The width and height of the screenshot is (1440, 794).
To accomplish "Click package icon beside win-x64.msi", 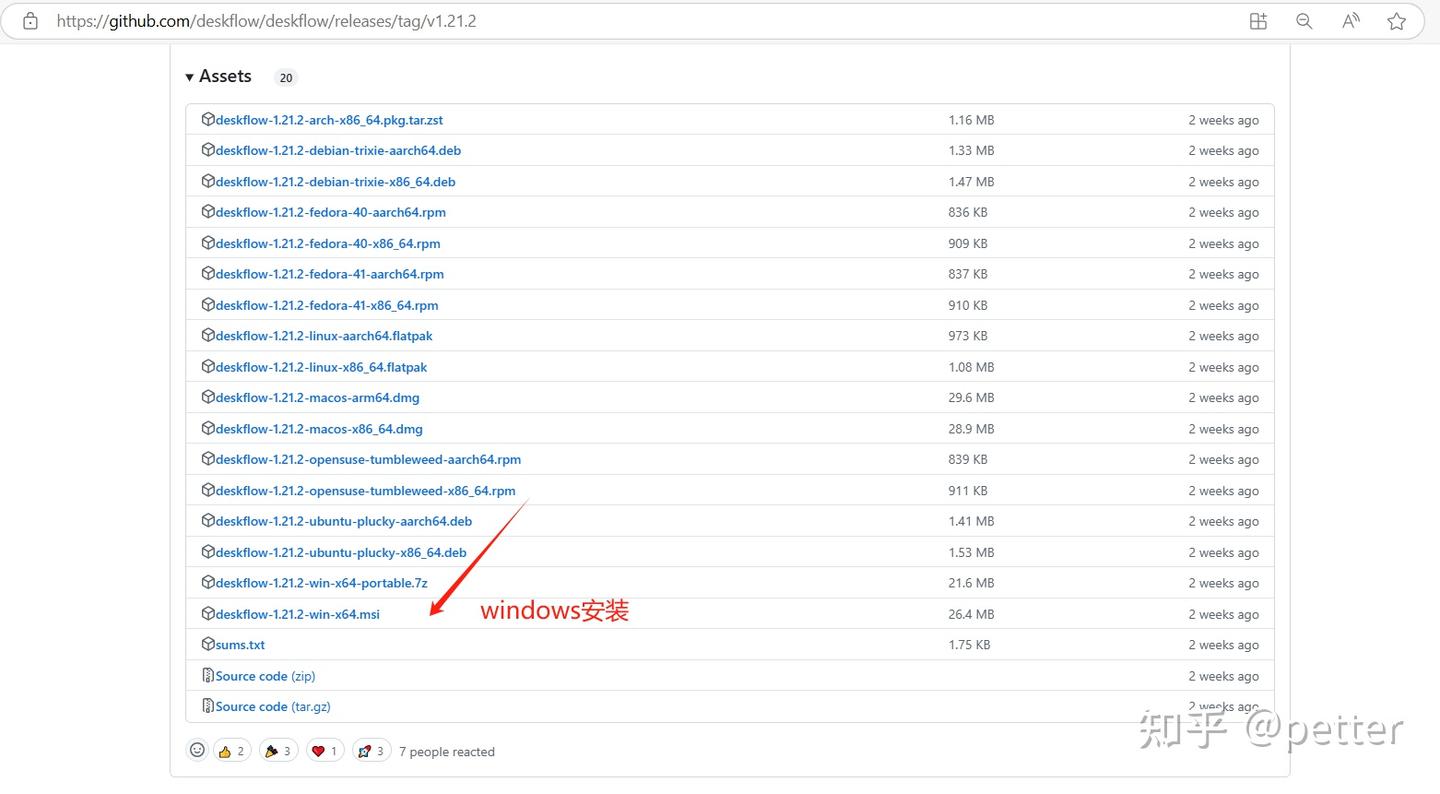I will pos(208,613).
